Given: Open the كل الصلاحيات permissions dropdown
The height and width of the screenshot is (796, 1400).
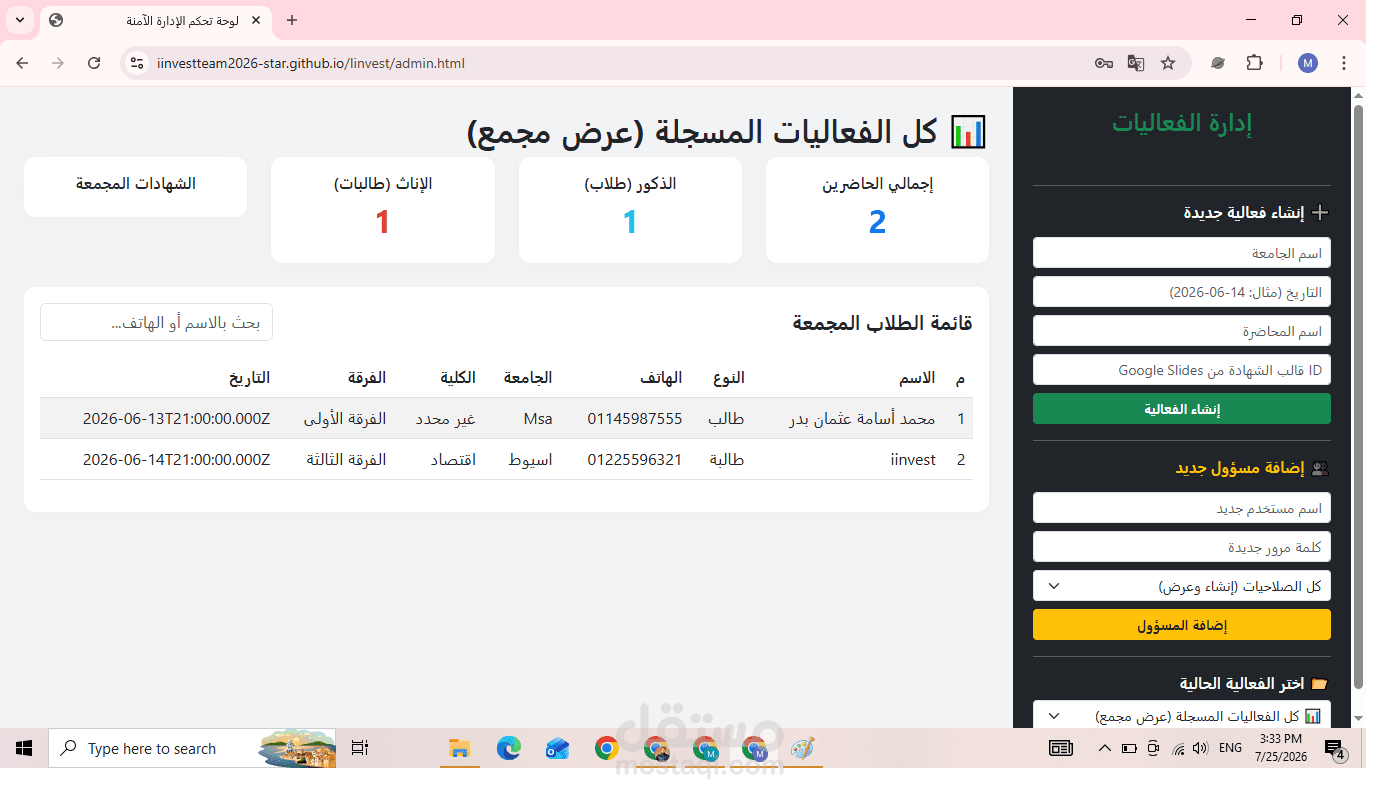Looking at the screenshot, I should tap(1182, 586).
